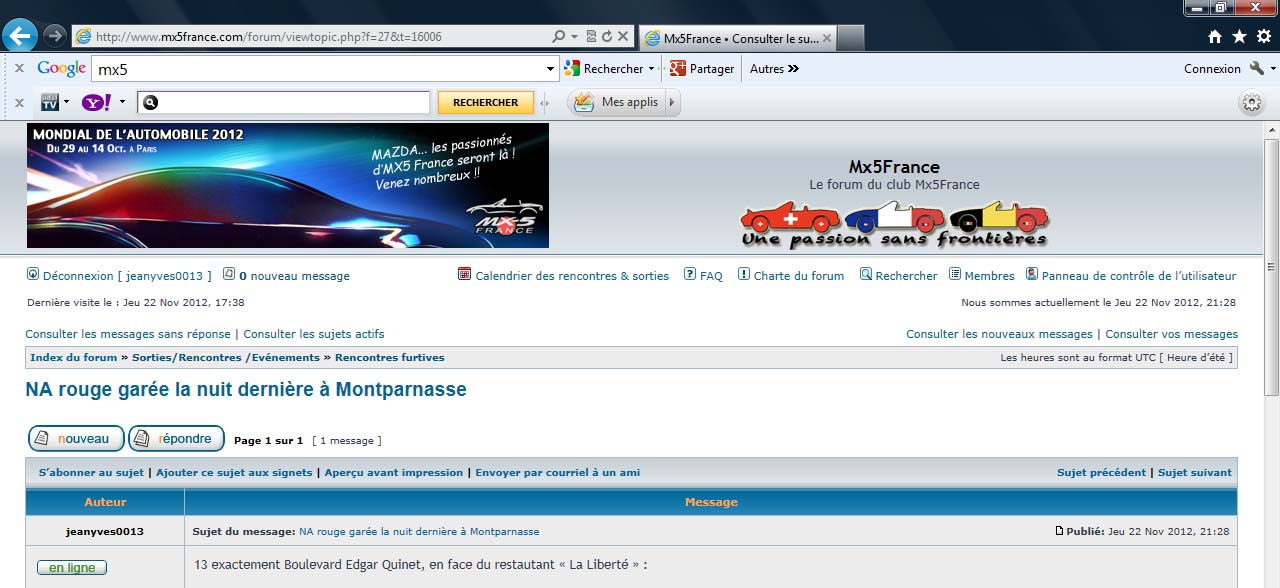
Task: Click the FAQ question-mark icon
Action: pyautogui.click(x=690, y=274)
